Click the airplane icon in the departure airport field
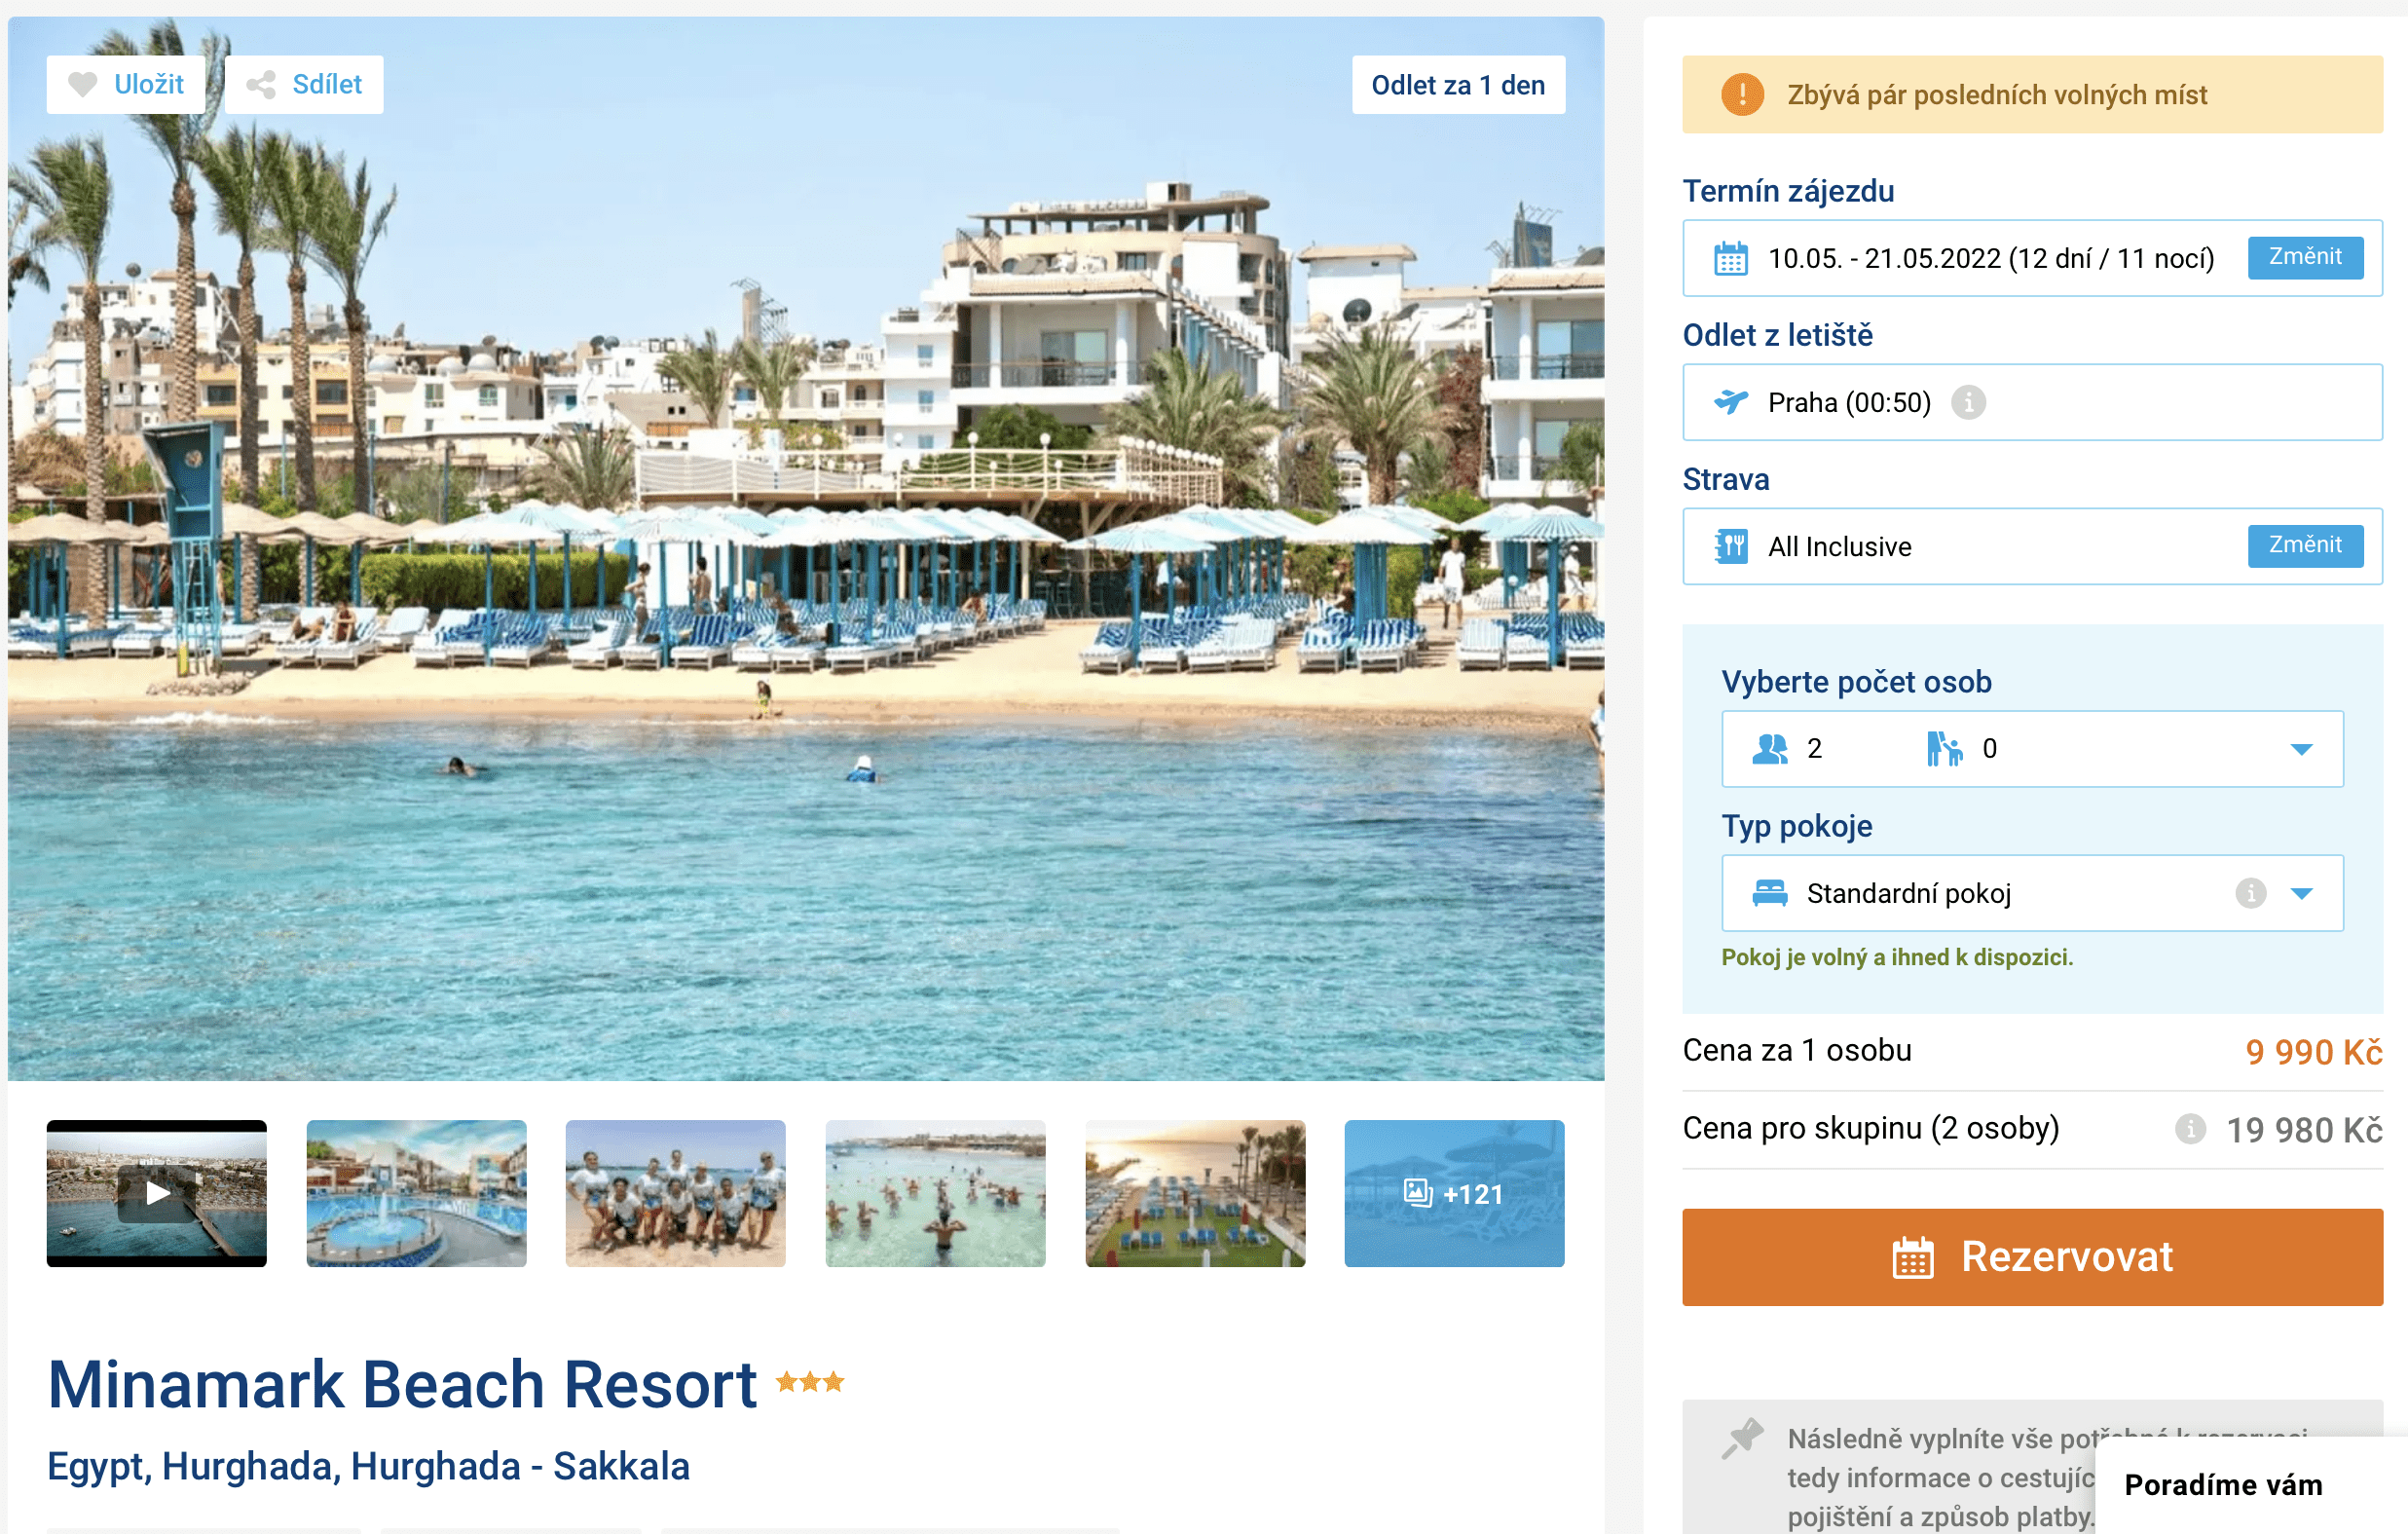Image resolution: width=2408 pixels, height=1534 pixels. coord(1731,403)
